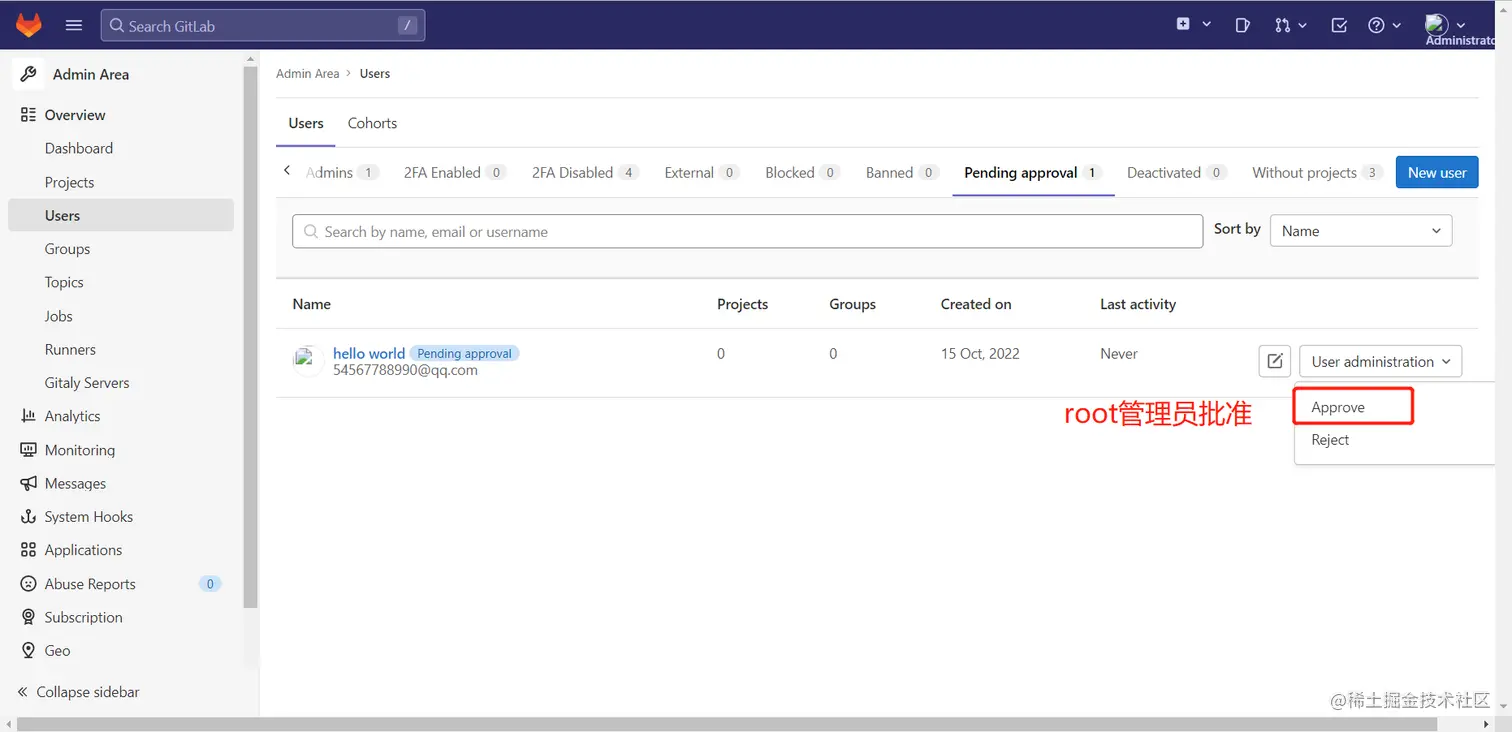
Task: Open the Pending approval filter tab
Action: click(x=1033, y=172)
